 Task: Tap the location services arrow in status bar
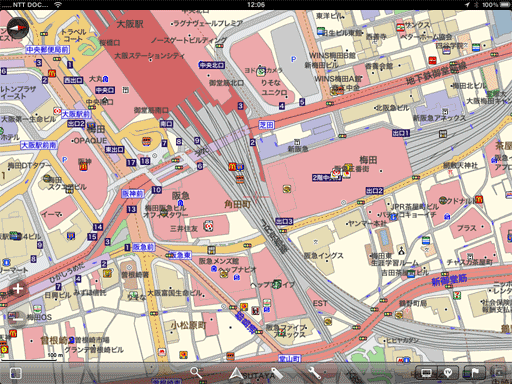[467, 5]
